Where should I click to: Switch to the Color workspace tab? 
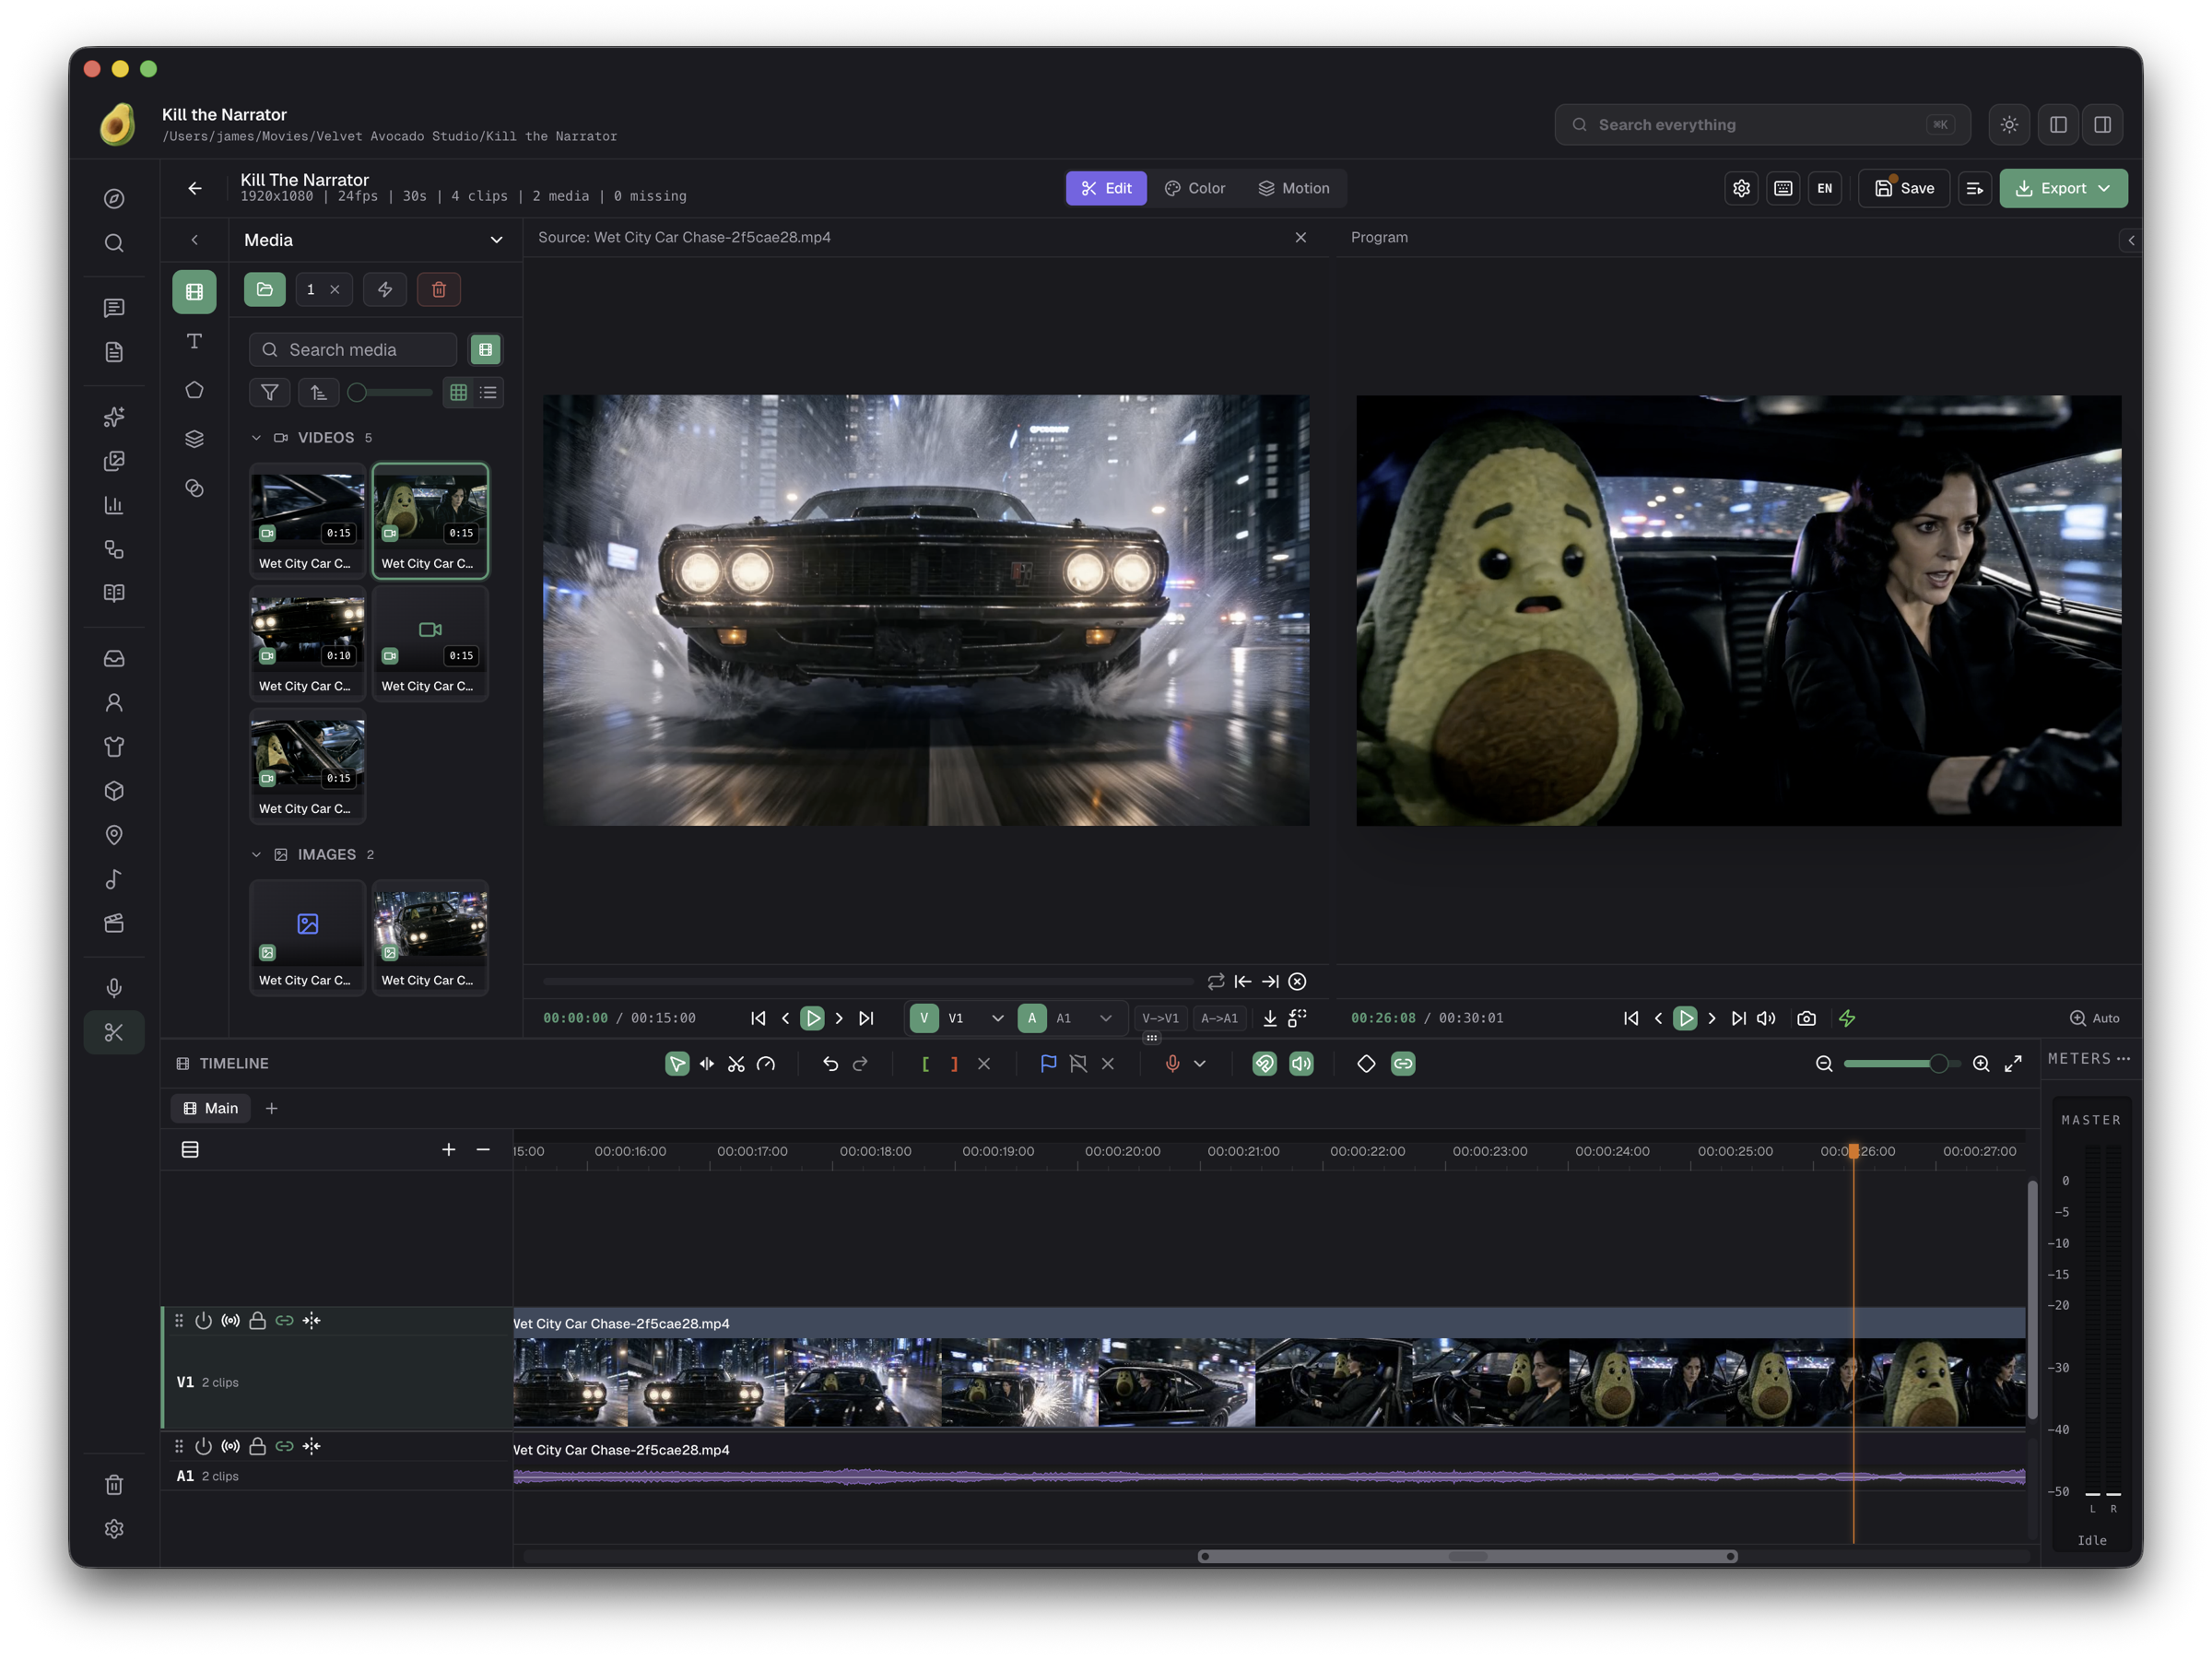coord(1194,188)
